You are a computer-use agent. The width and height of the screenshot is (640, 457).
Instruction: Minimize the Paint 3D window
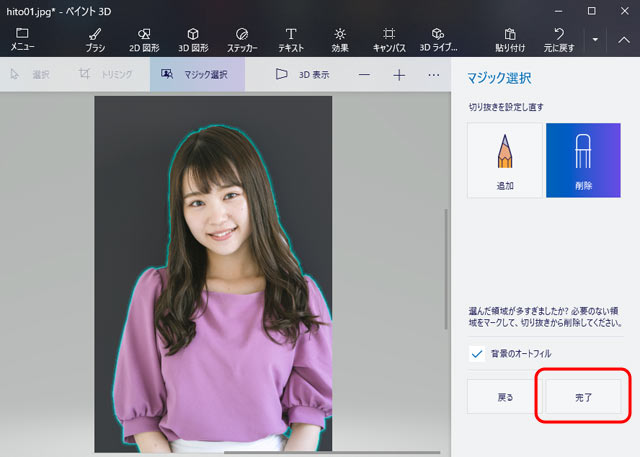558,11
